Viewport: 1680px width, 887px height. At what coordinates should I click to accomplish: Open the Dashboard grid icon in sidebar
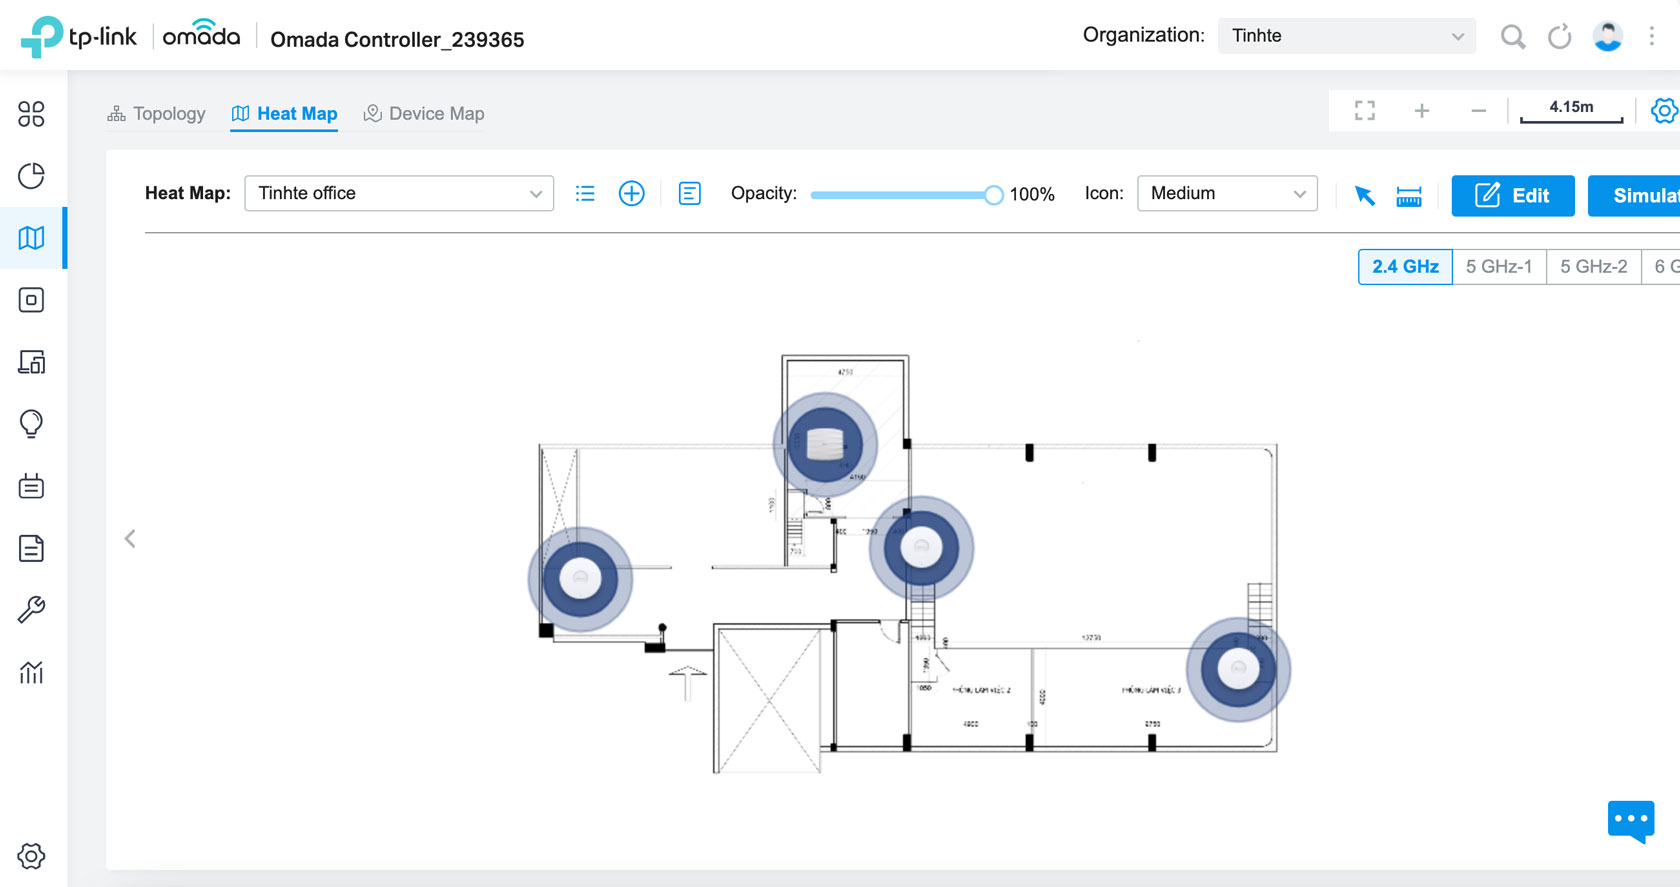click(x=31, y=114)
